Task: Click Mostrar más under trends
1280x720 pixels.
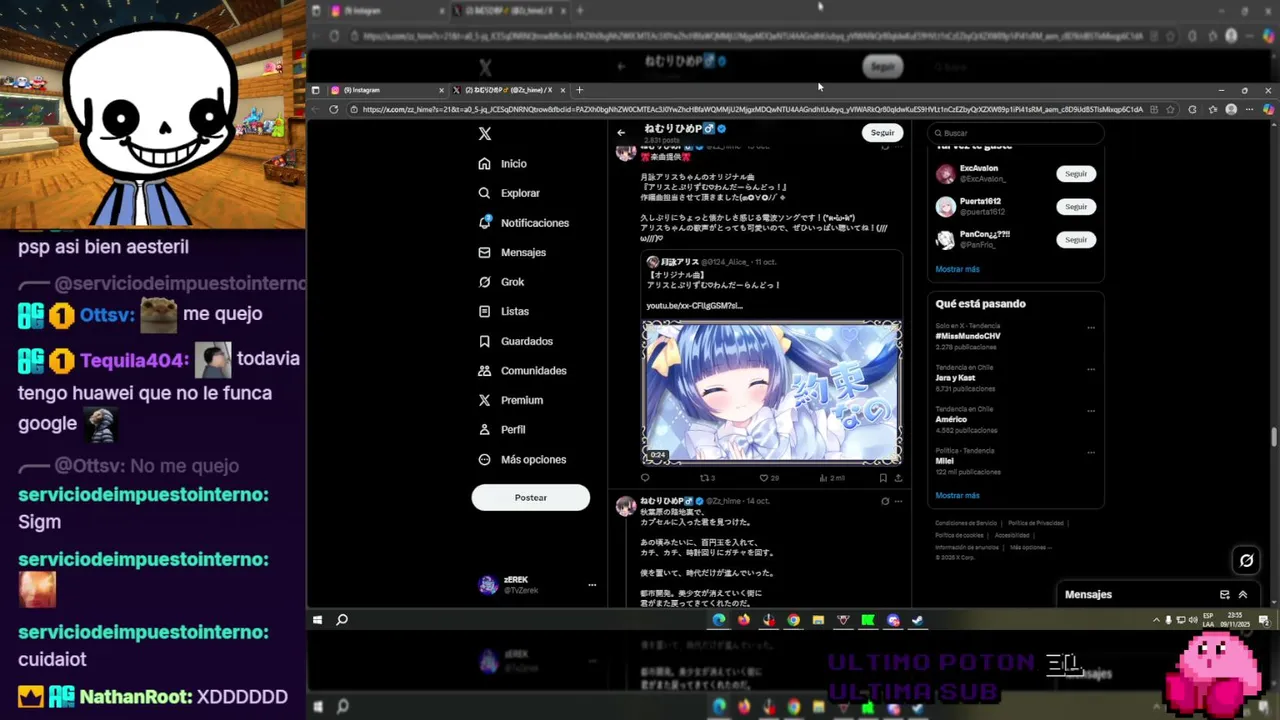Action: pos(957,495)
